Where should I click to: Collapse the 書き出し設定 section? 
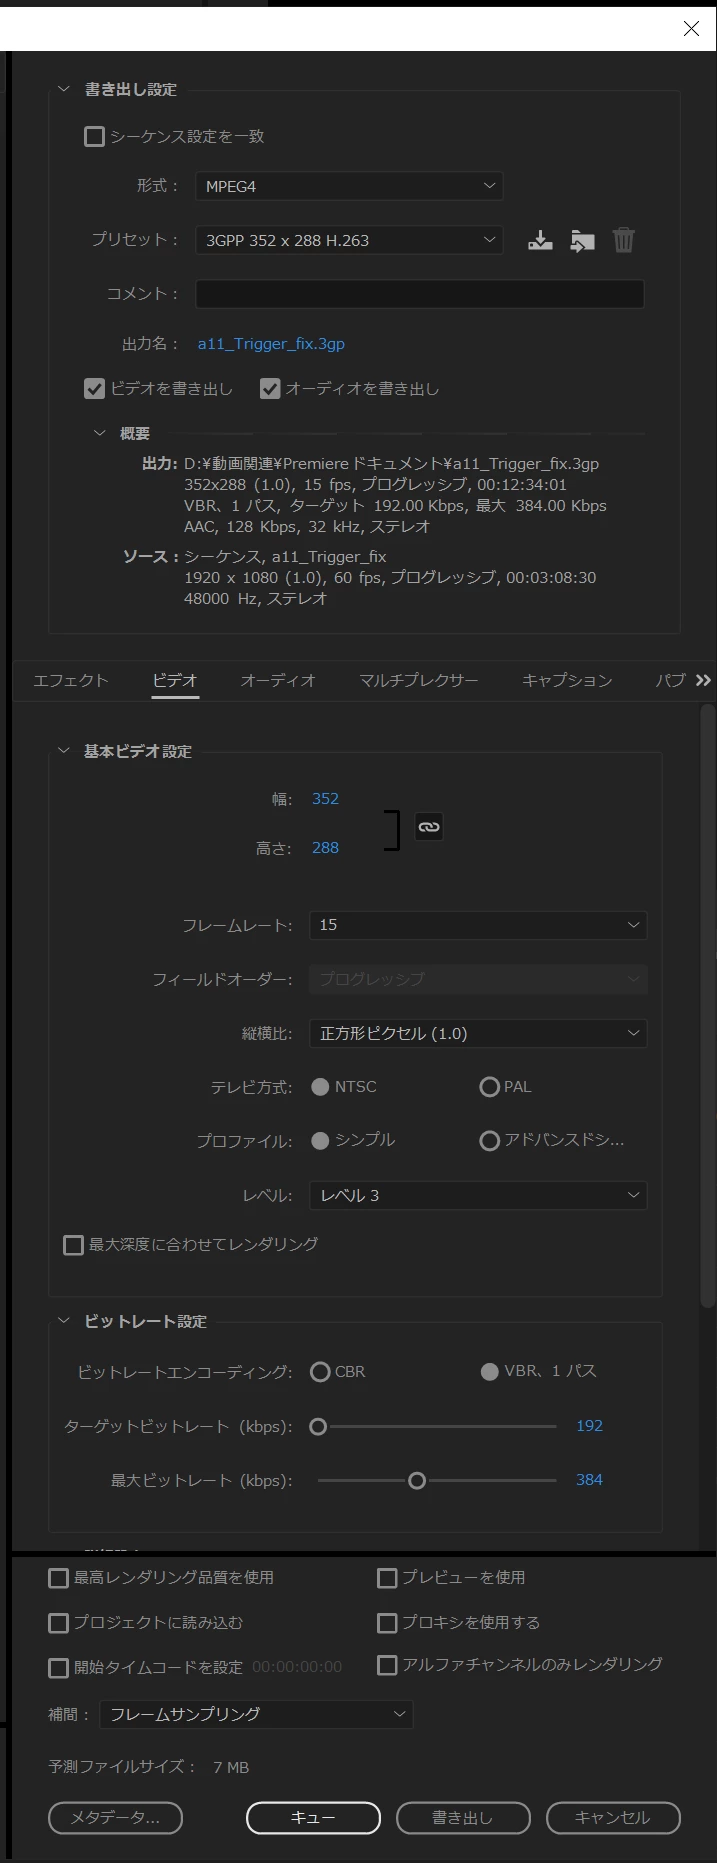[x=64, y=90]
